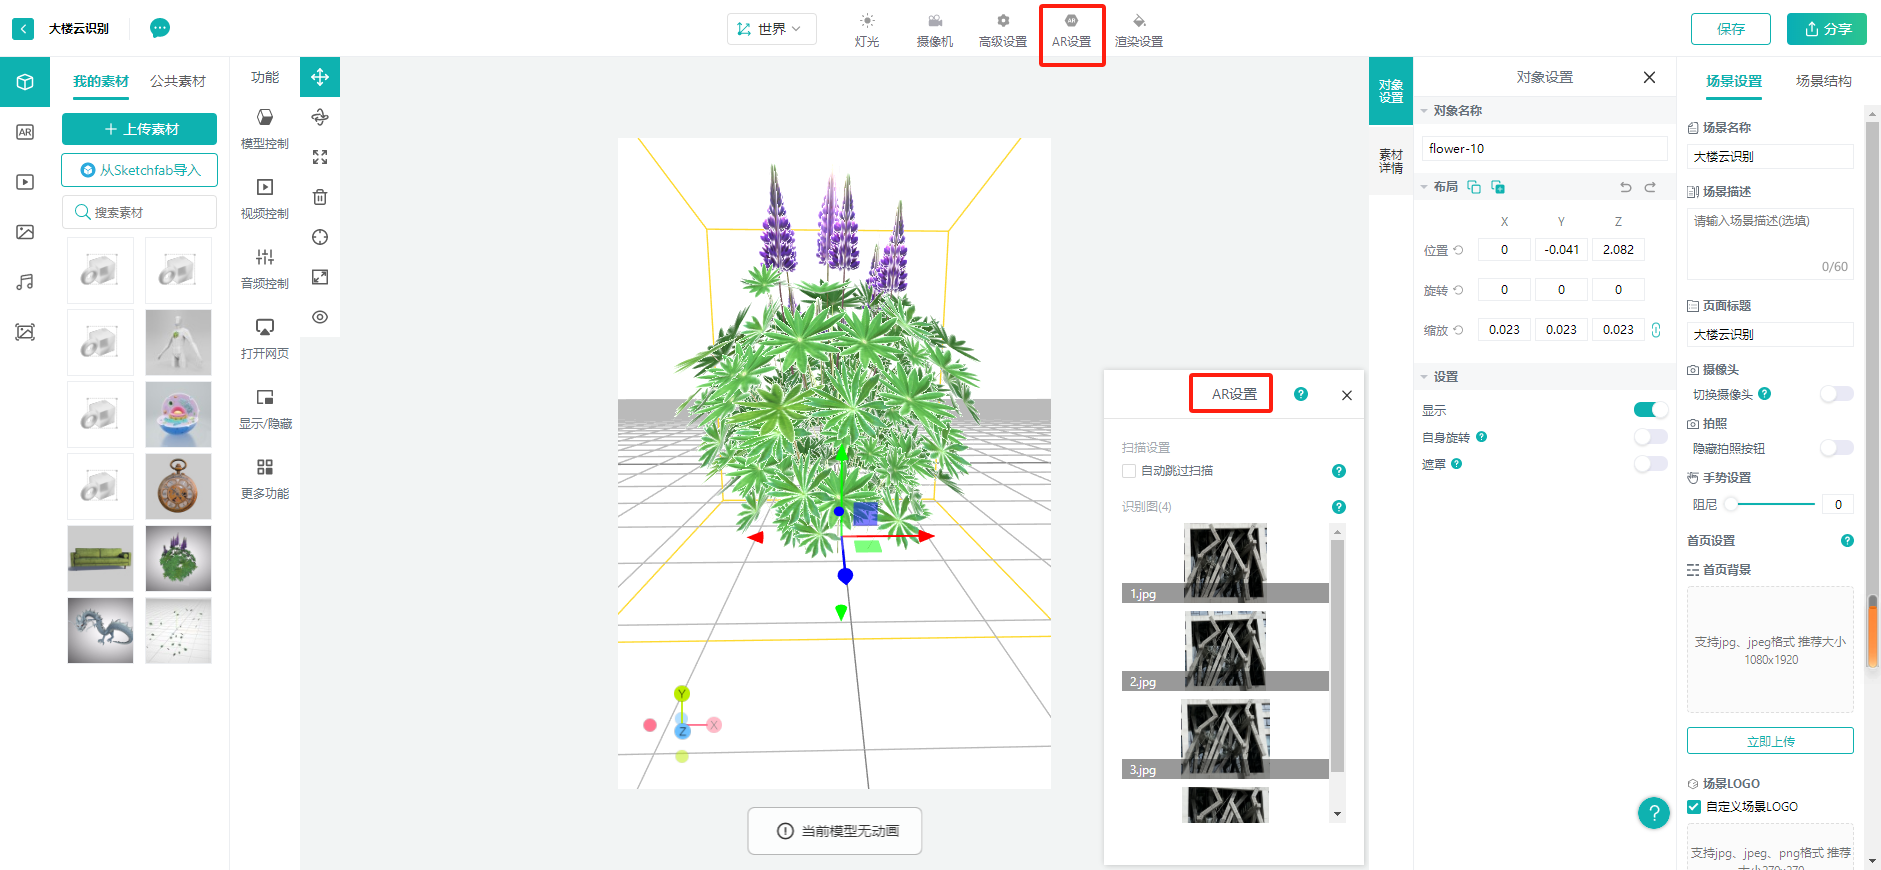The width and height of the screenshot is (1881, 870).
Task: Open render settings (渲染设置)
Action: click(x=1138, y=30)
